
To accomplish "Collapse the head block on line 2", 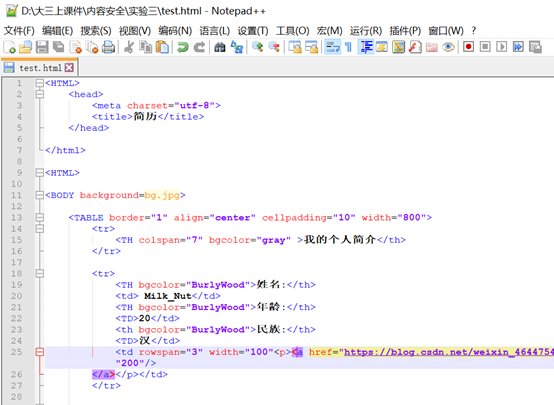I will pos(40,94).
